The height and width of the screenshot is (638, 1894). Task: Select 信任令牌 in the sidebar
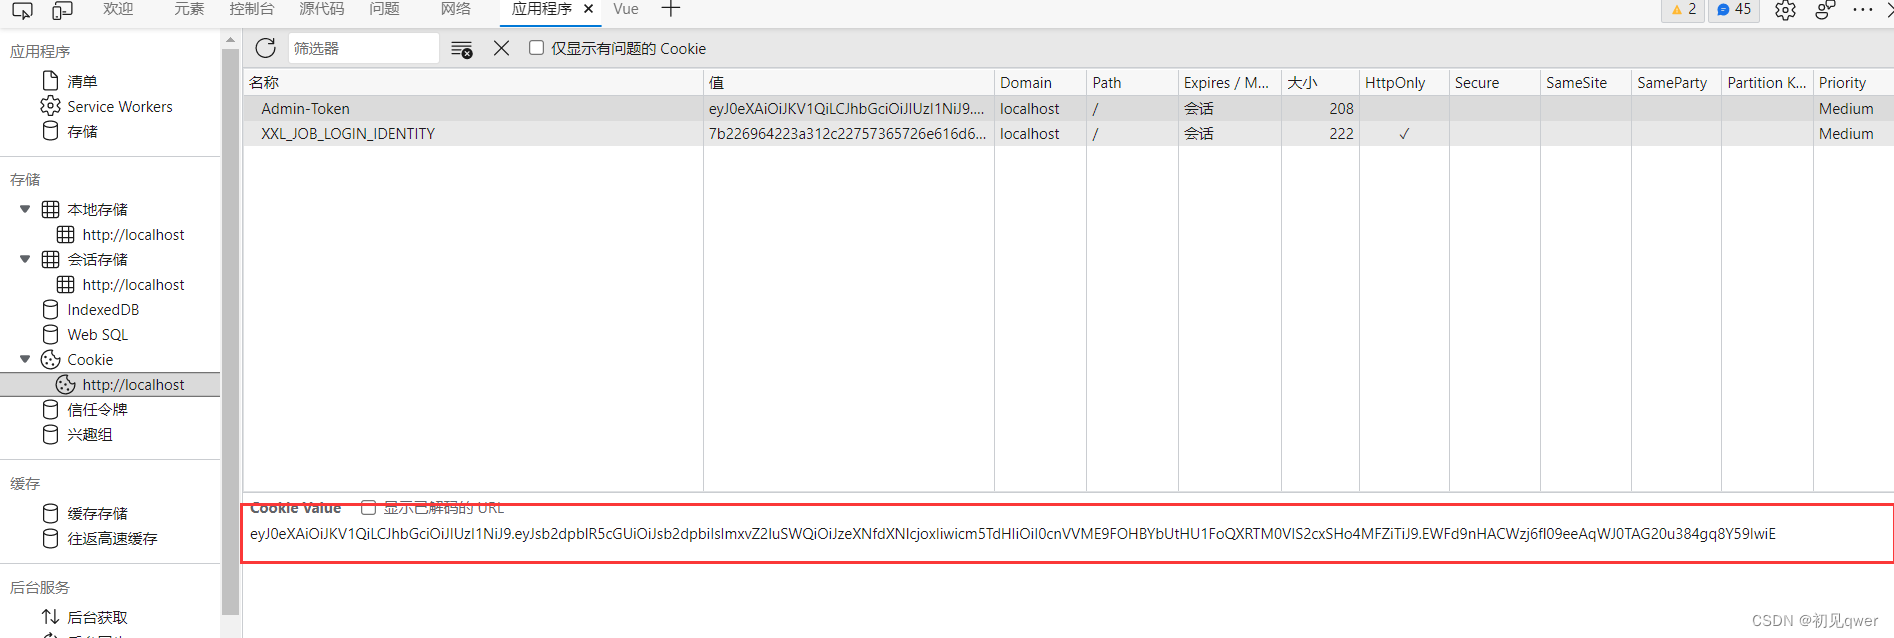coord(97,409)
